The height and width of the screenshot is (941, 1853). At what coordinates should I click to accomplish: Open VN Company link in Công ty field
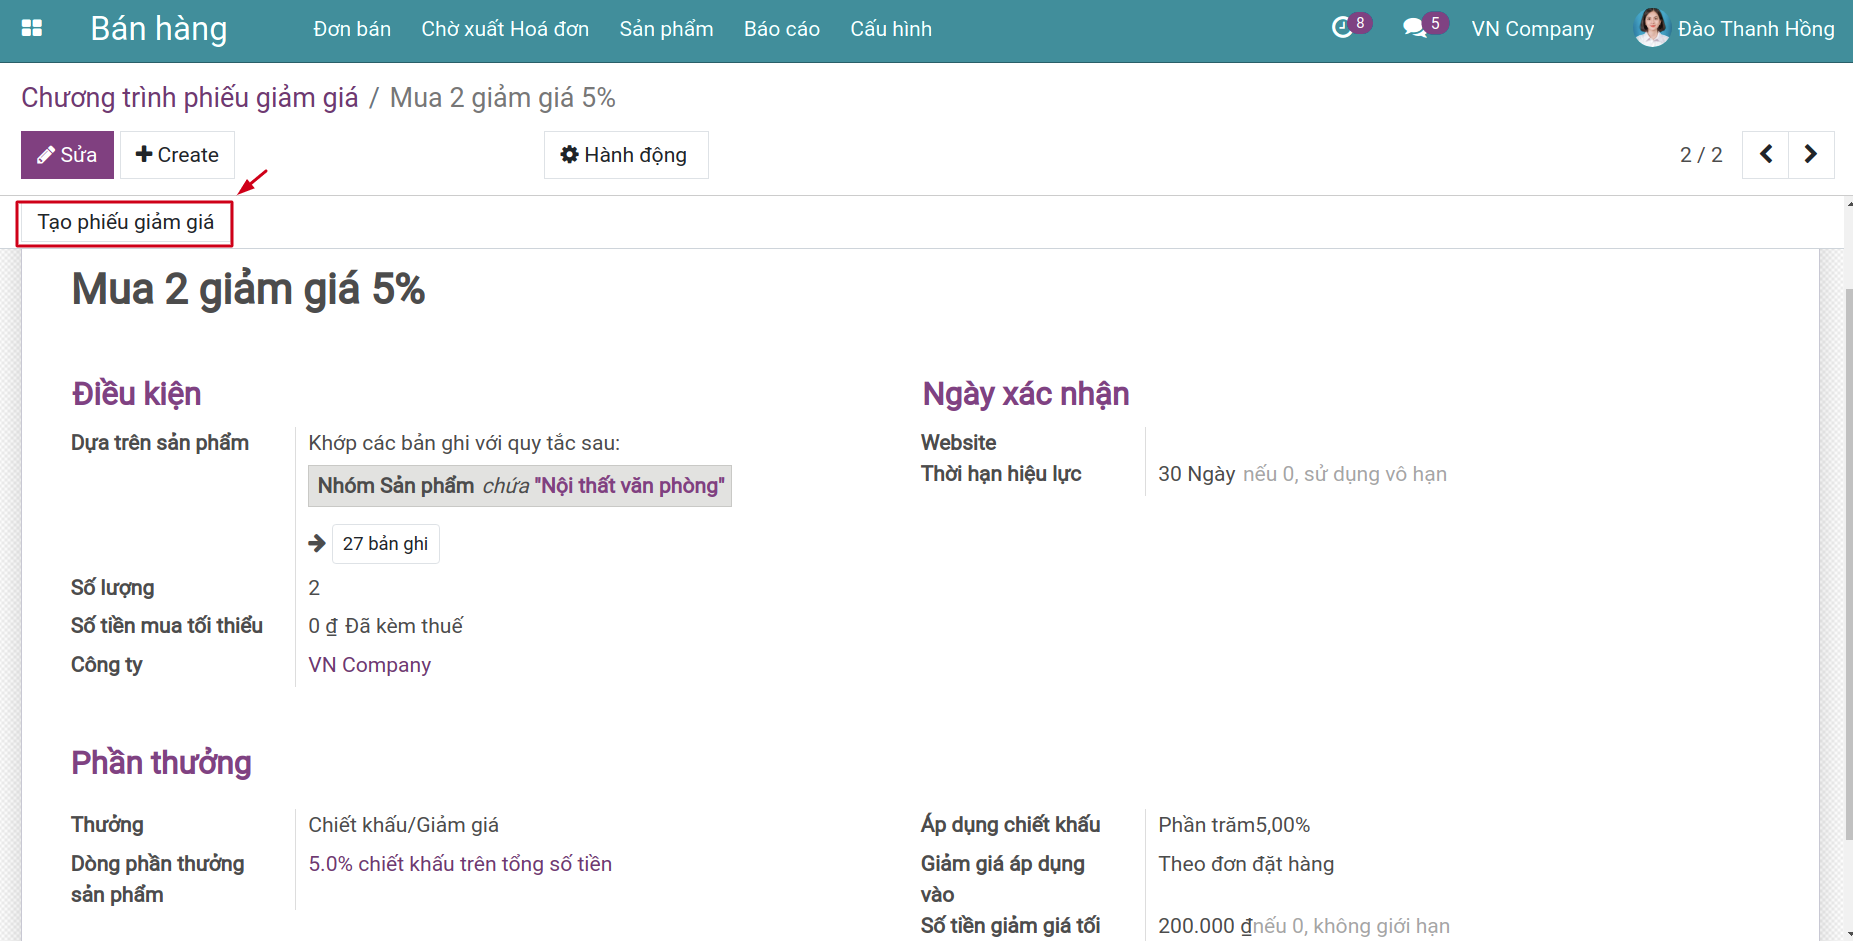coord(369,665)
